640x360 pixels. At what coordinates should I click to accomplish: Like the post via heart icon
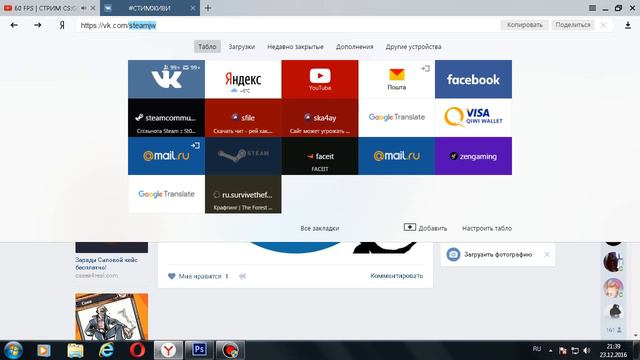pyautogui.click(x=171, y=276)
